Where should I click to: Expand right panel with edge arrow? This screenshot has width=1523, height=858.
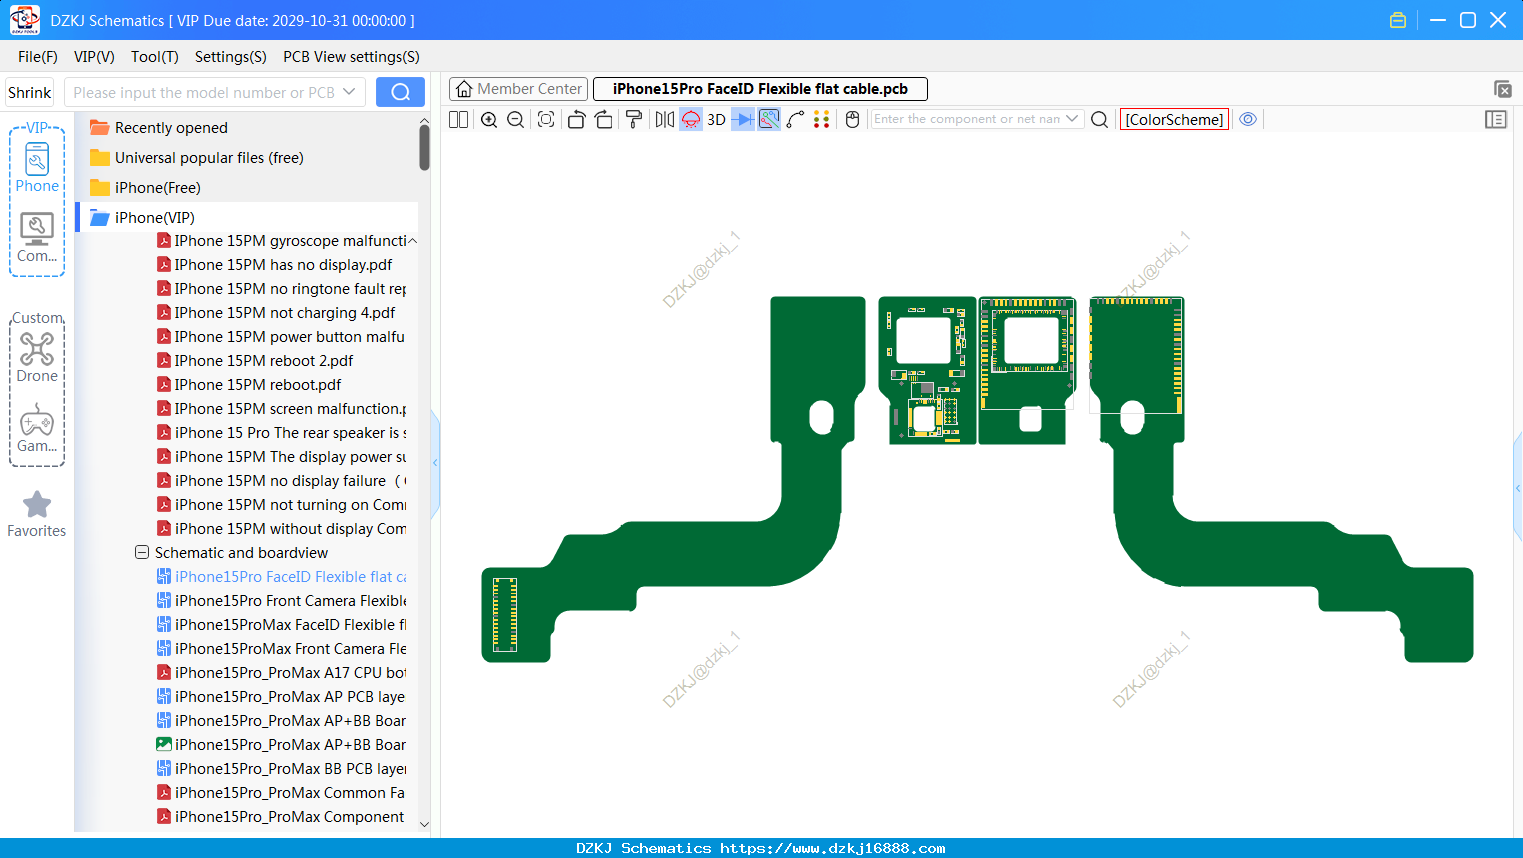tap(1518, 488)
